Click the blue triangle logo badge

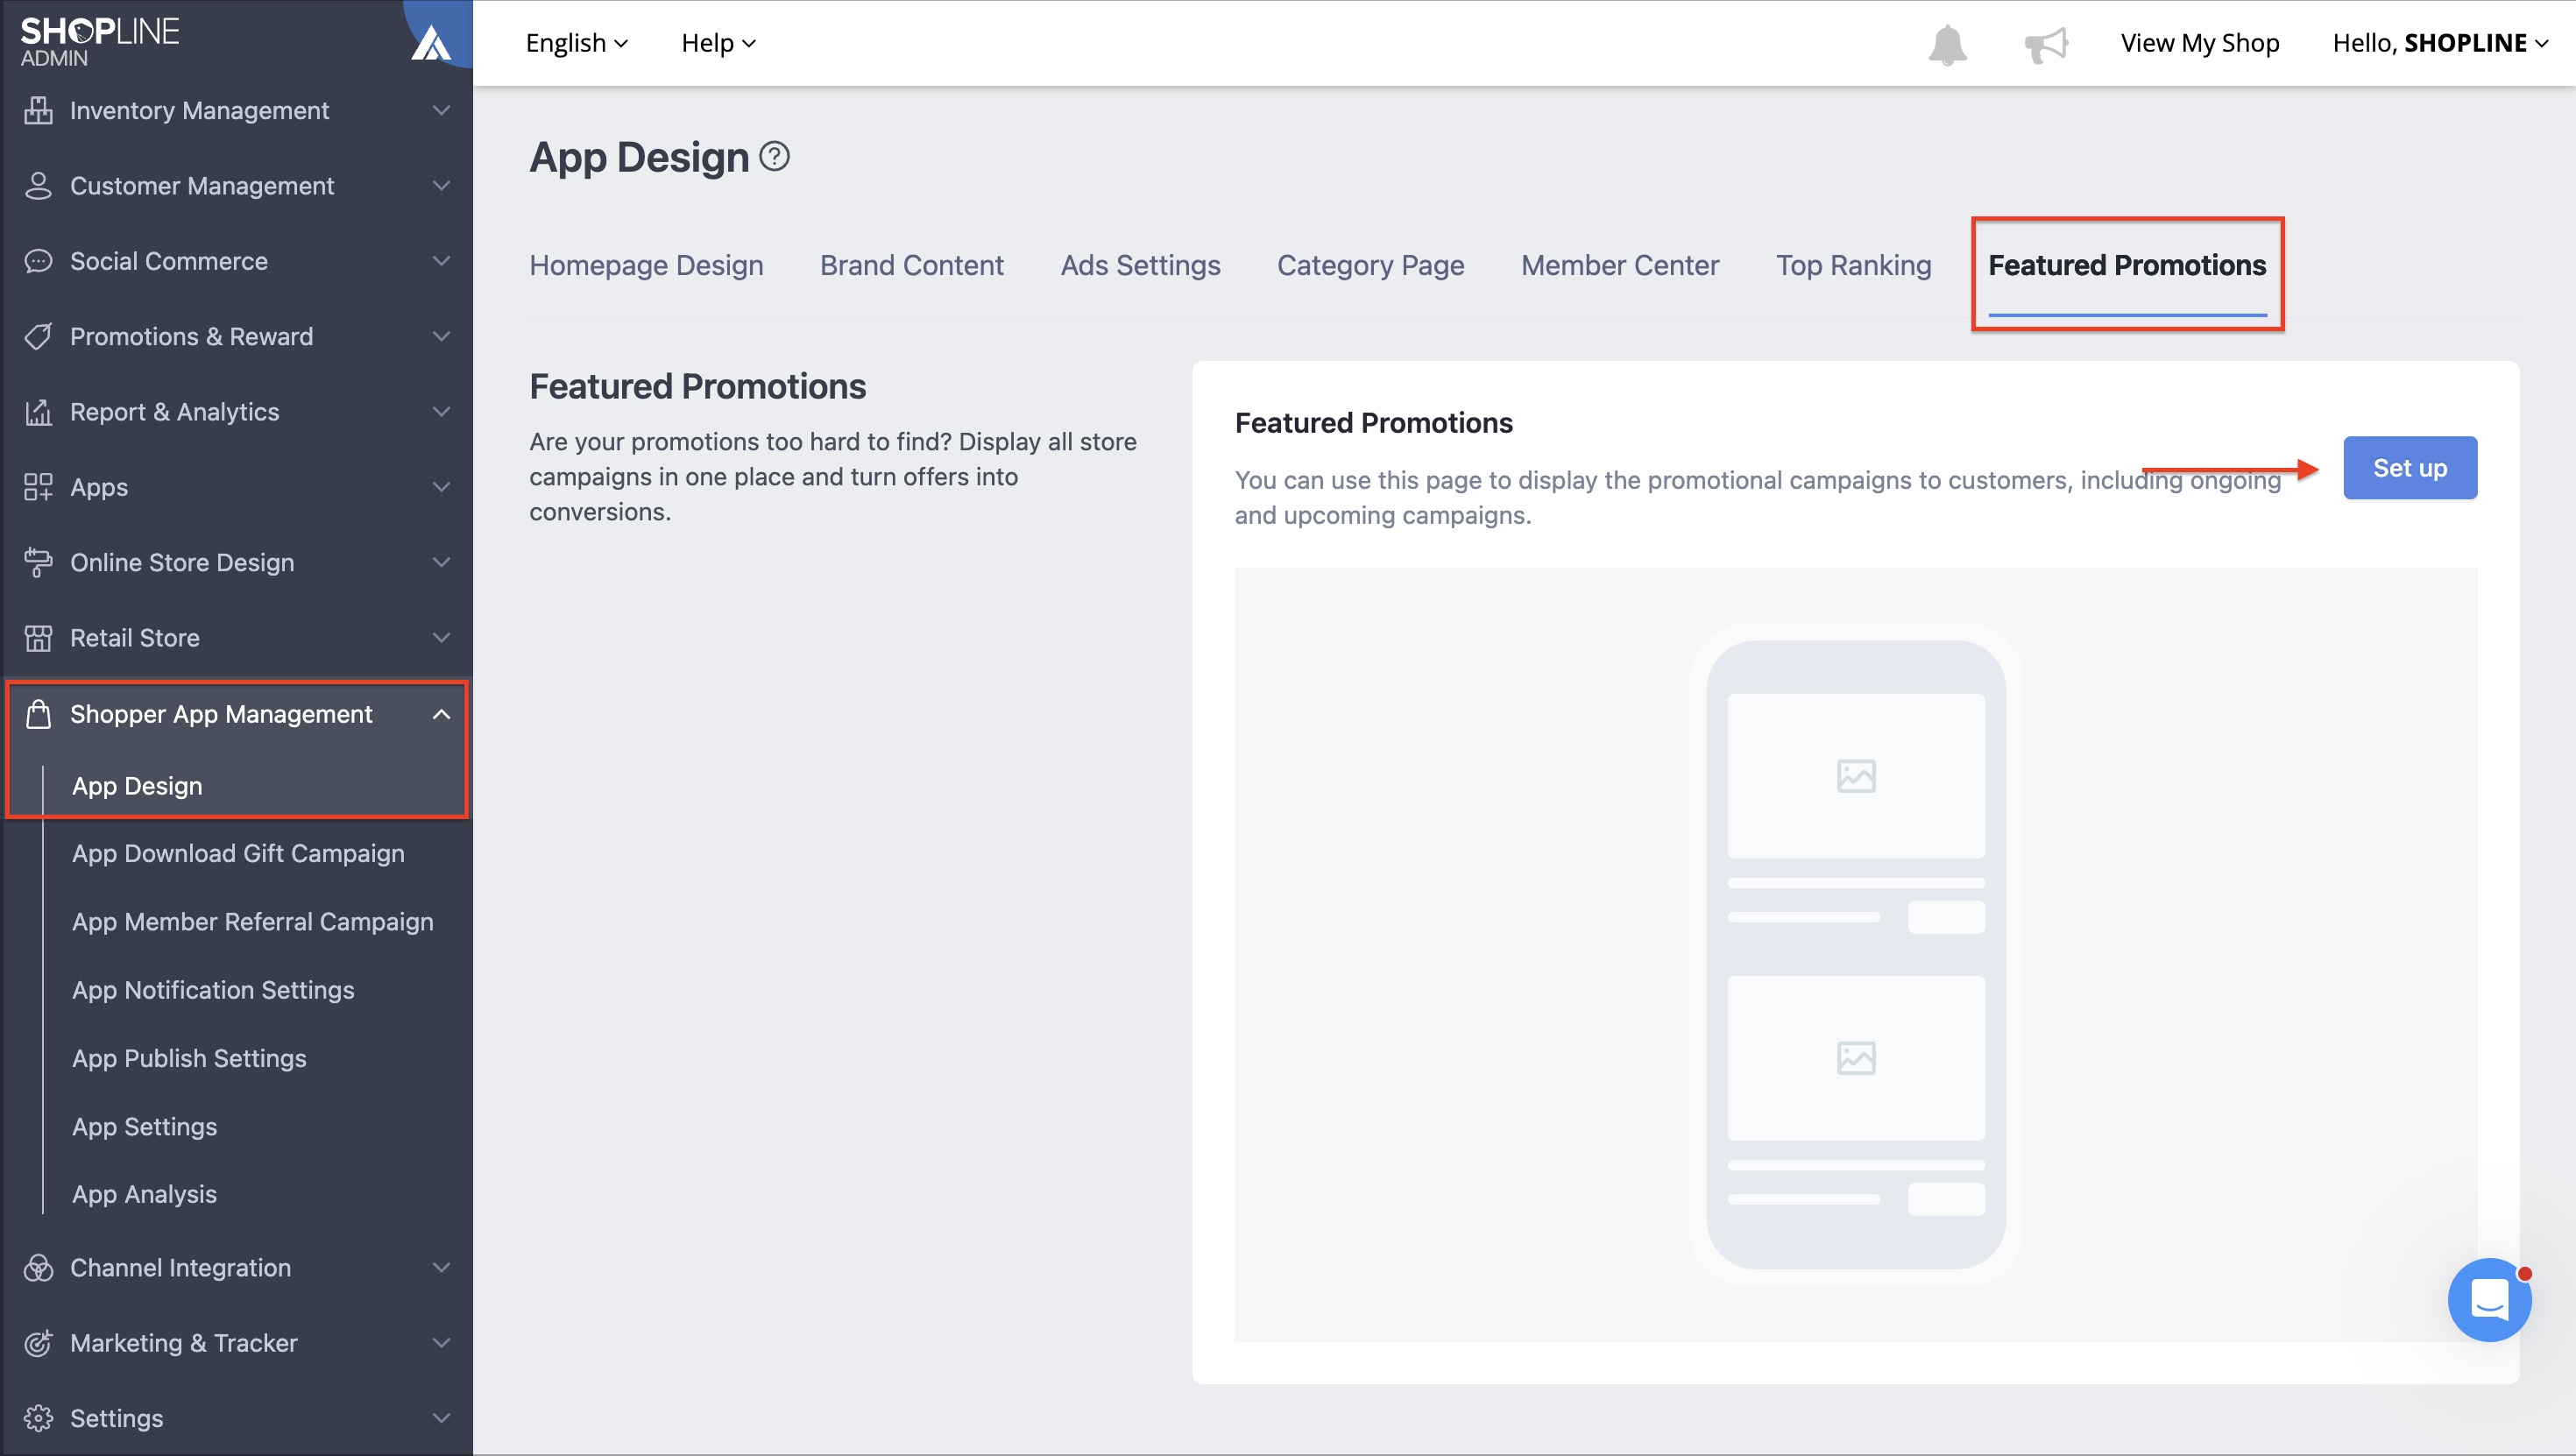click(432, 40)
